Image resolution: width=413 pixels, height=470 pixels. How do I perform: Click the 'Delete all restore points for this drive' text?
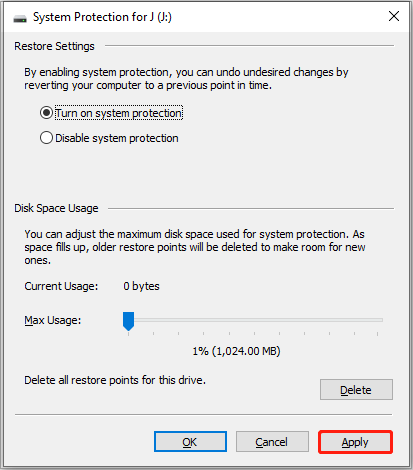click(x=115, y=380)
